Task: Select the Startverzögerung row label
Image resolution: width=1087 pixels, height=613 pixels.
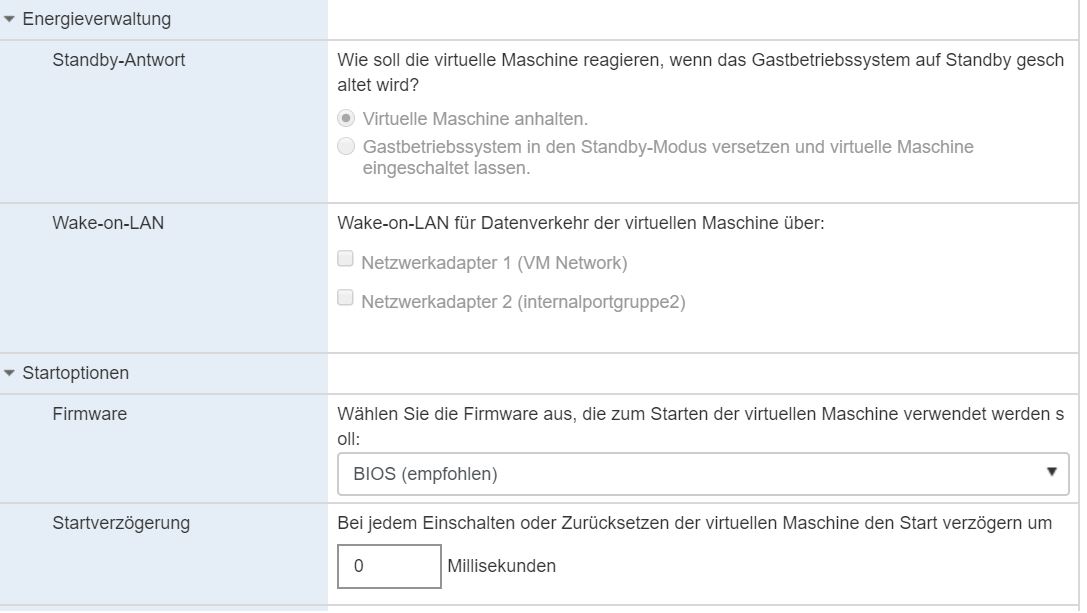Action: [x=121, y=523]
